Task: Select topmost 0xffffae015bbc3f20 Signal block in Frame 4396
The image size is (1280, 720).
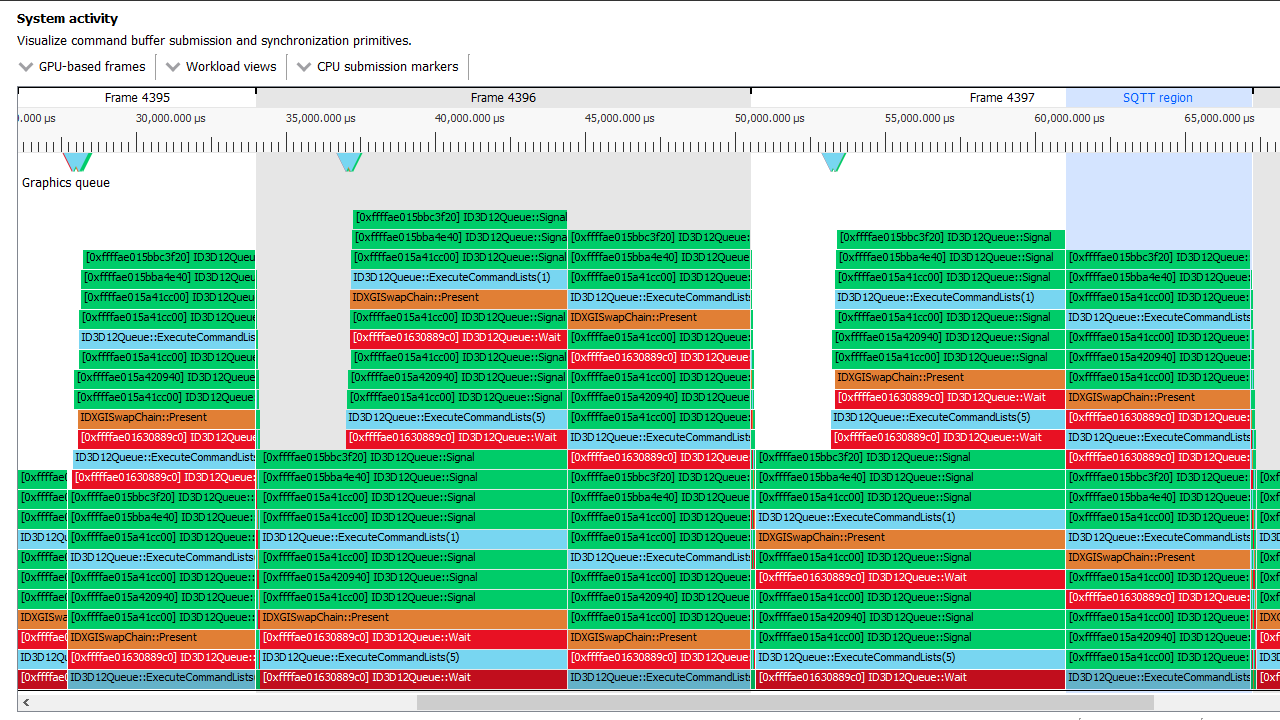Action: 460,217
